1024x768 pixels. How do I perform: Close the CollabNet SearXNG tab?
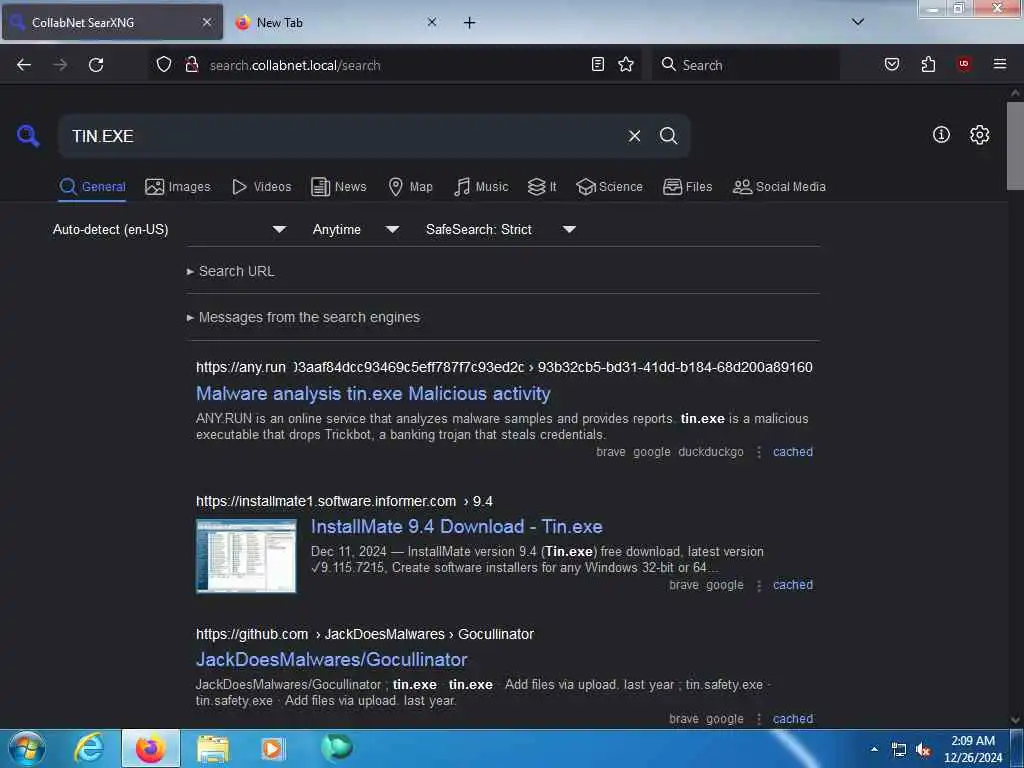click(206, 22)
